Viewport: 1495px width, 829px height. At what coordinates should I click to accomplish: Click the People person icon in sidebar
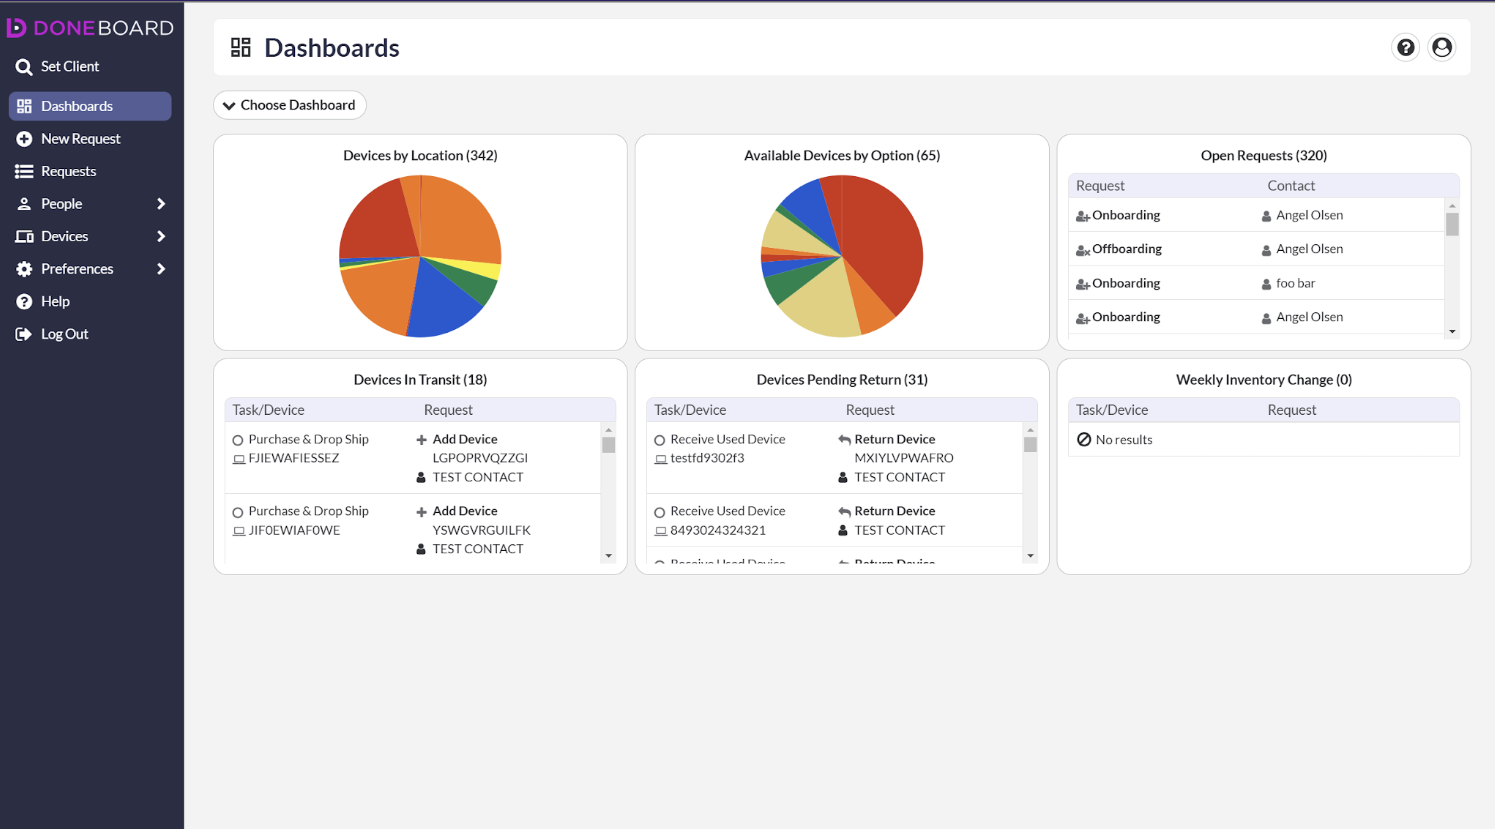tap(24, 204)
